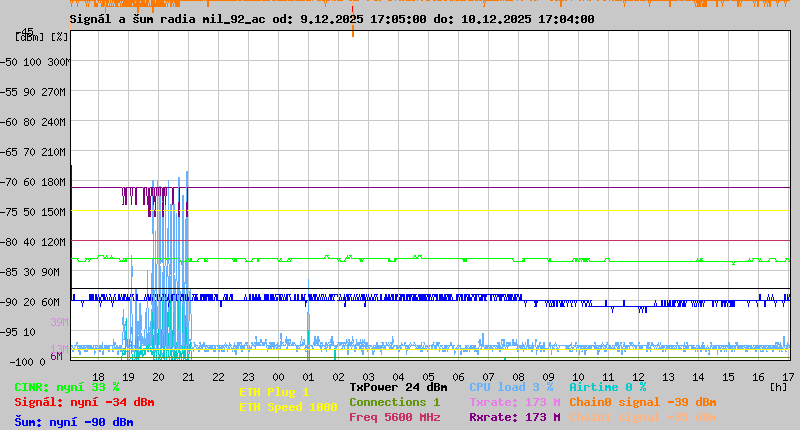800x430 pixels.
Task: Select the TxPower 24 dBm label
Action: (x=398, y=387)
